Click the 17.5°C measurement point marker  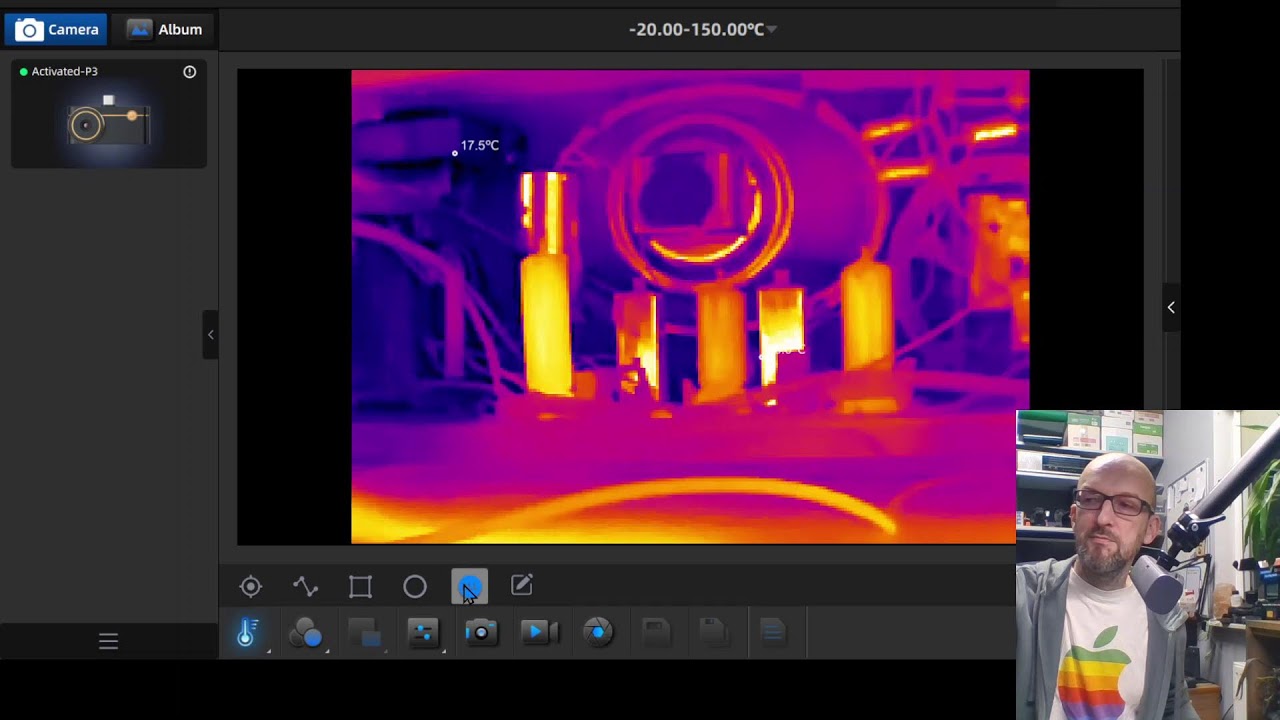pos(455,153)
